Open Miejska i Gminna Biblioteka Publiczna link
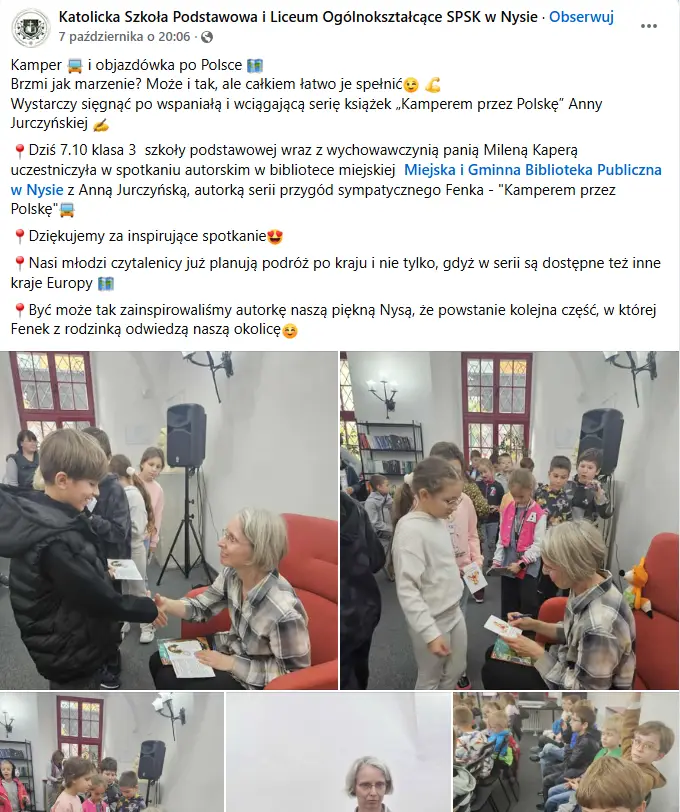 [532, 170]
